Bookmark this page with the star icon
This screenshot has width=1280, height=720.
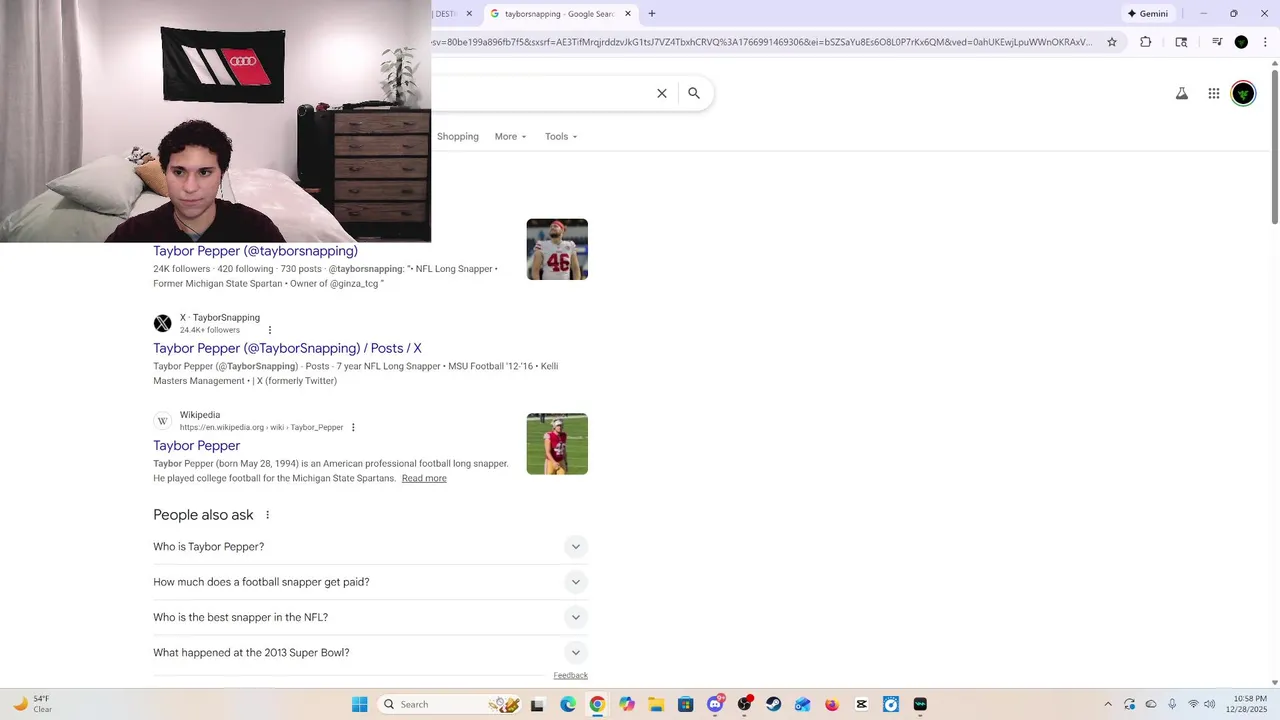click(1111, 42)
